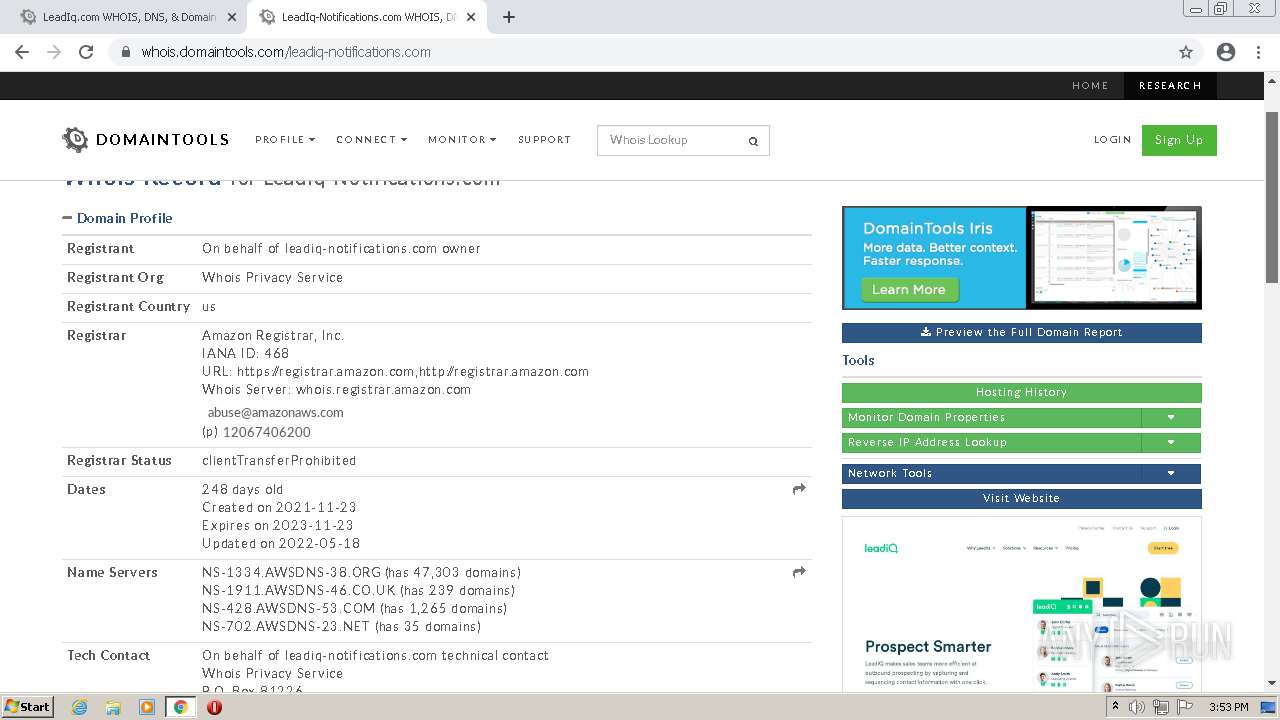1280x720 pixels.
Task: Open the Windows Start menu
Action: pos(27,706)
